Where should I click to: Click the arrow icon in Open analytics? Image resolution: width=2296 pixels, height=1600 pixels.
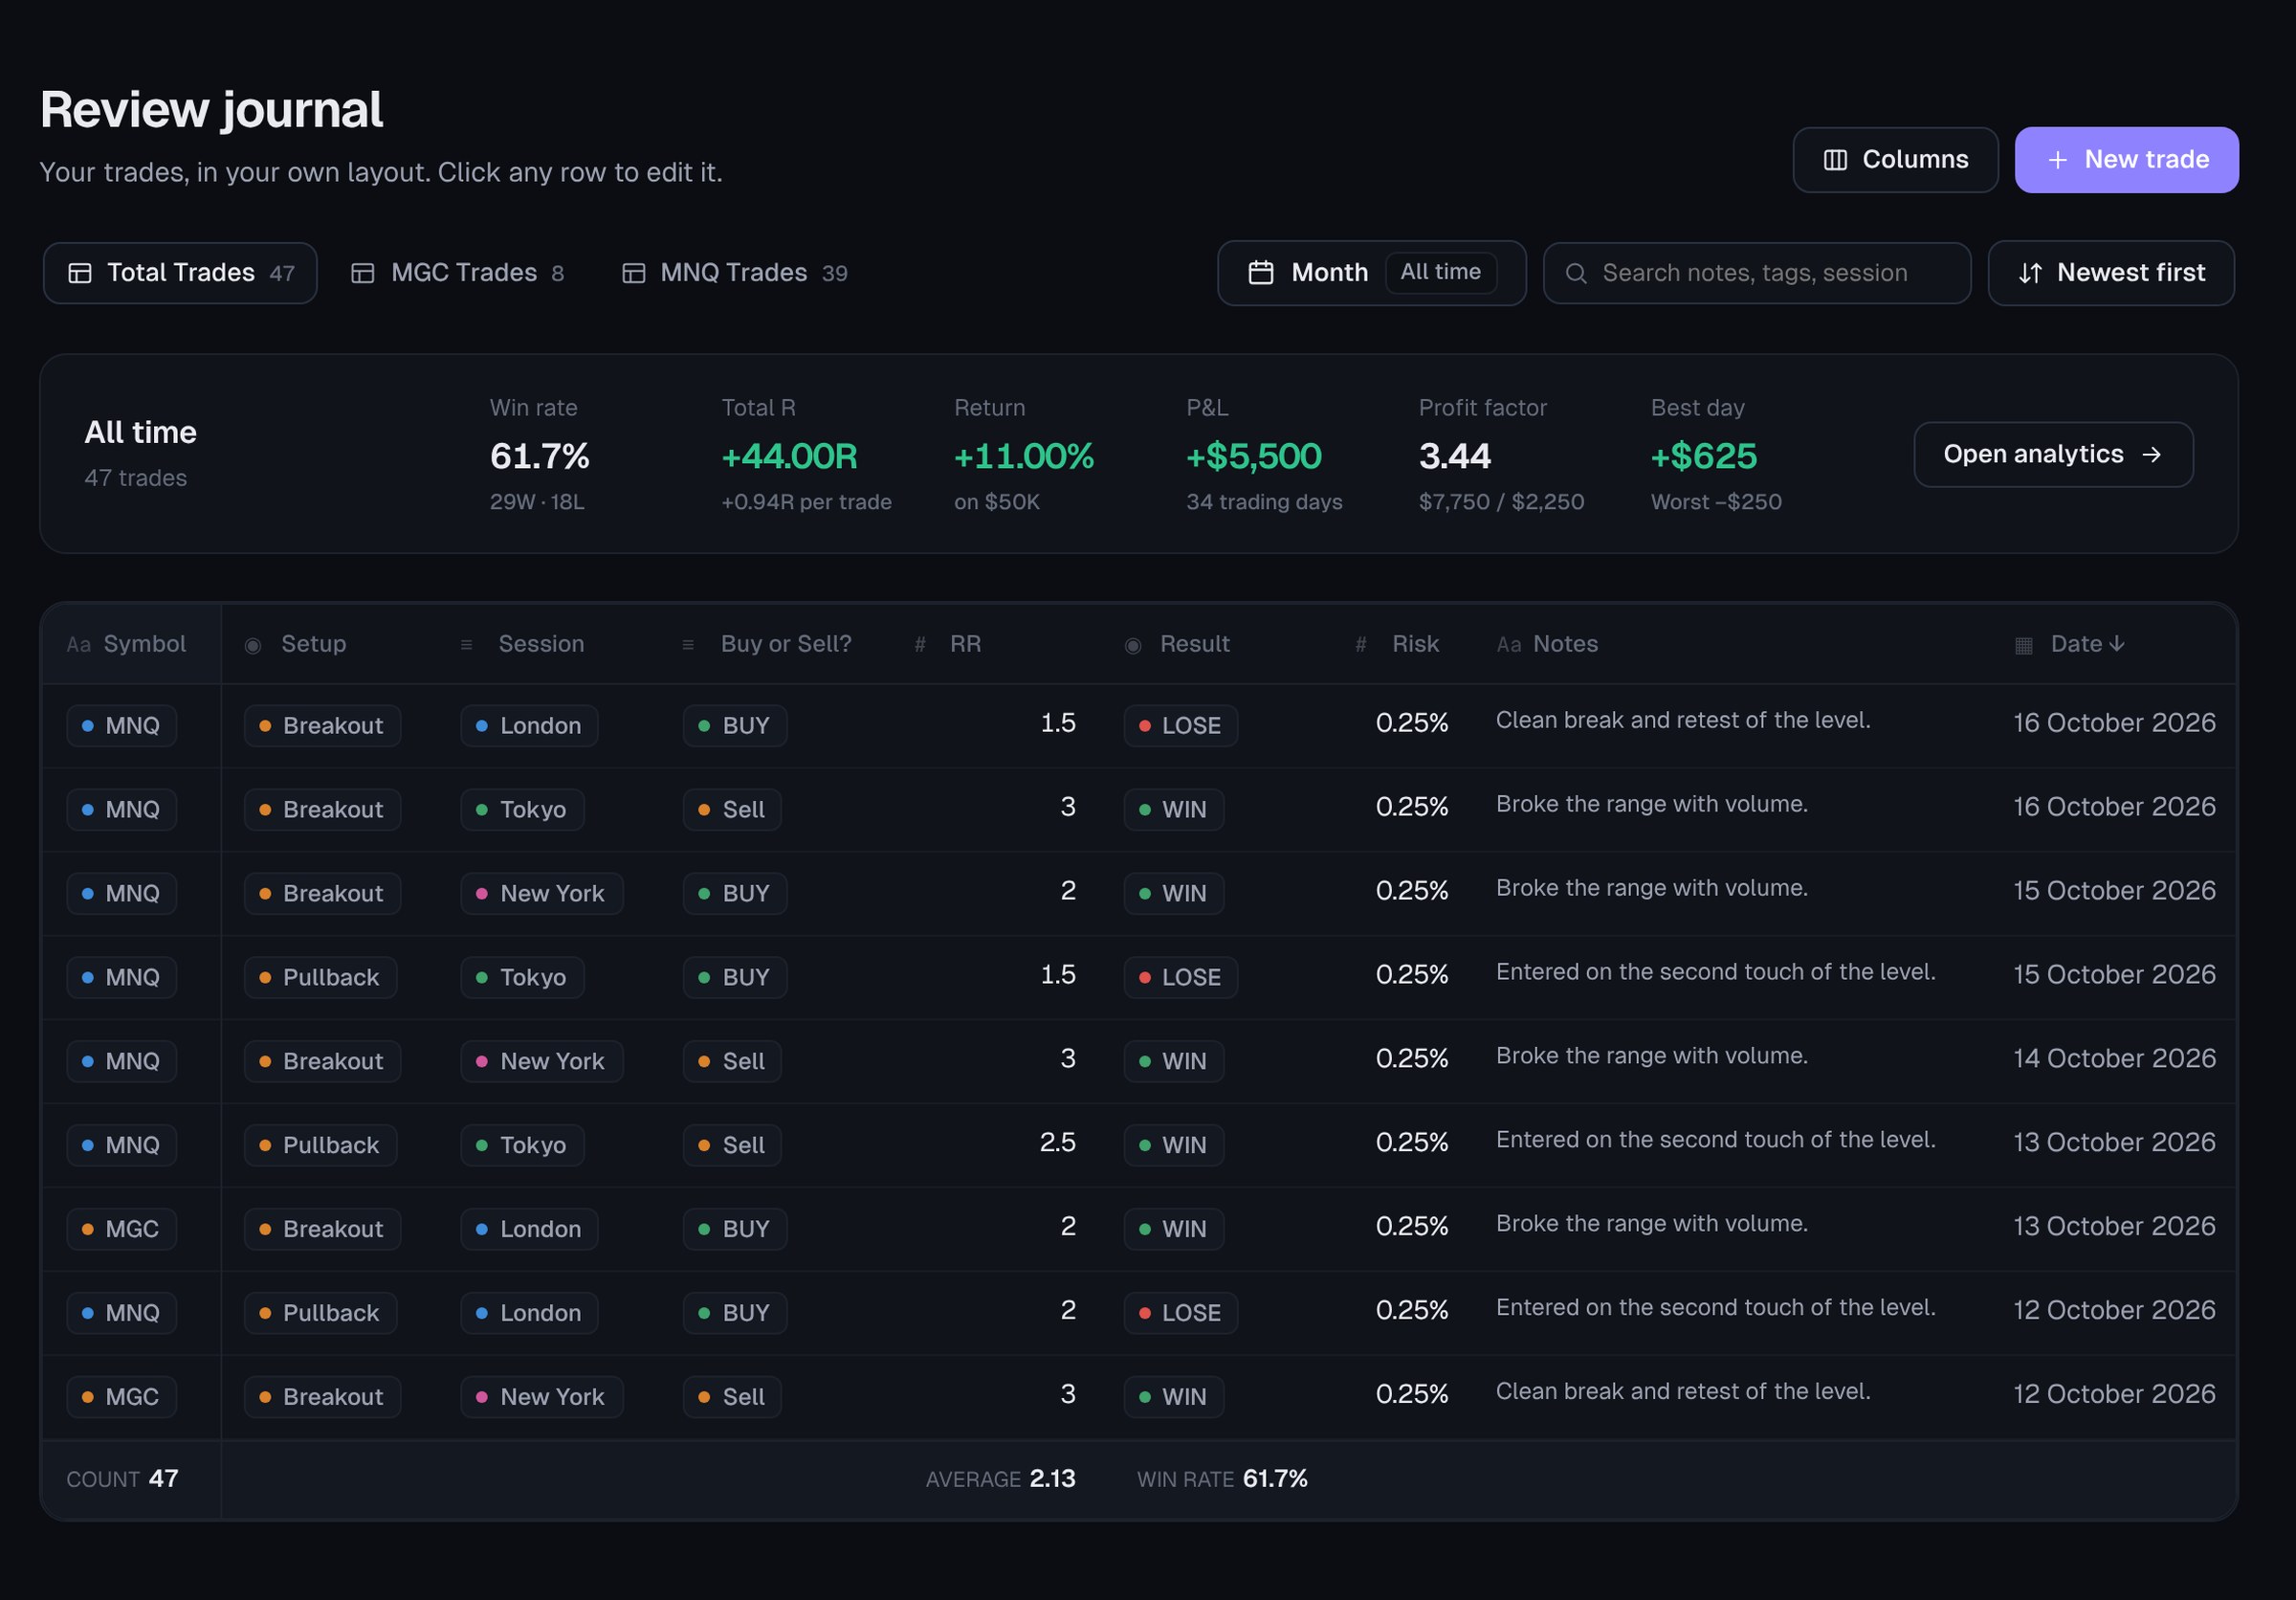pos(2152,455)
